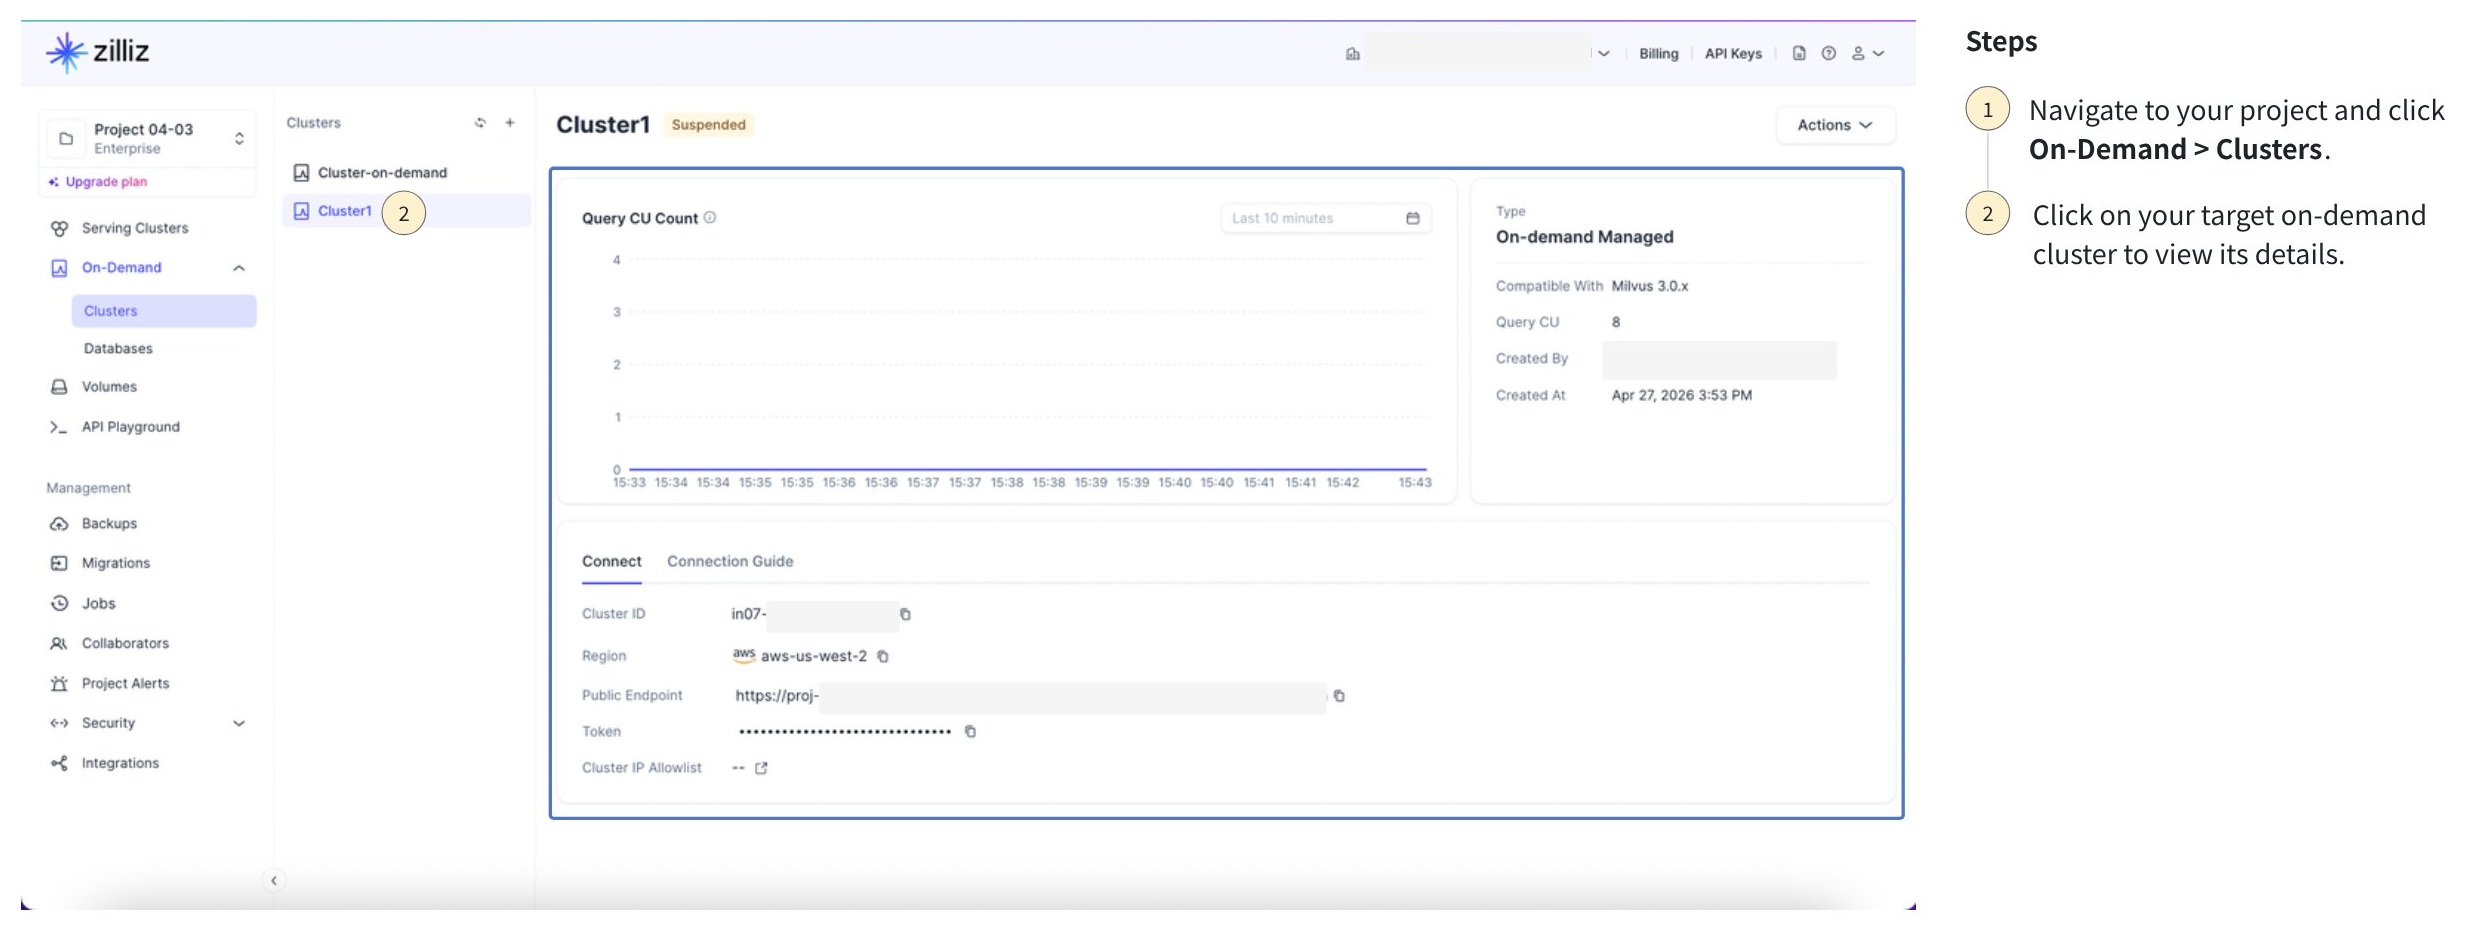This screenshot has height=936, width=2465.
Task: Copy the Cluster ID
Action: [x=905, y=615]
